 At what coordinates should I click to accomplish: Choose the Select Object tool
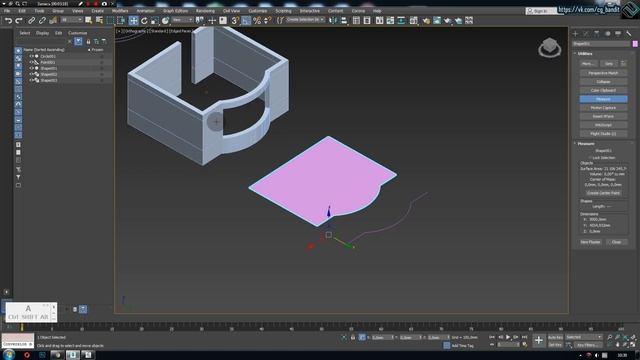[89, 20]
